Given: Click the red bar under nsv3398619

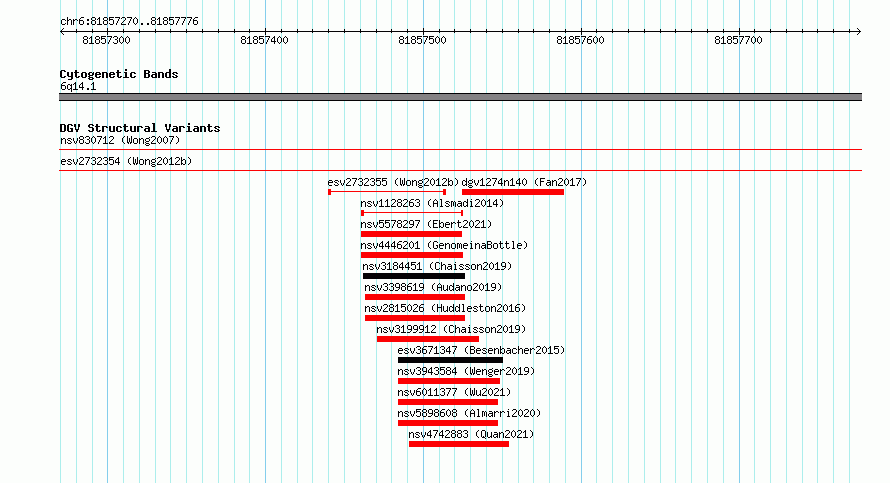Looking at the screenshot, I should coord(415,297).
